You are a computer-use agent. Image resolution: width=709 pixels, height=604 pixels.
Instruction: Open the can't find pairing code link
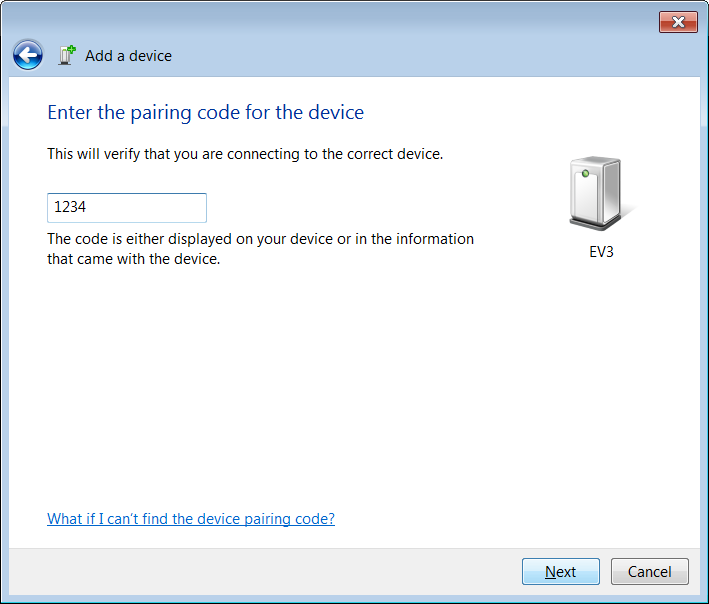(x=191, y=519)
